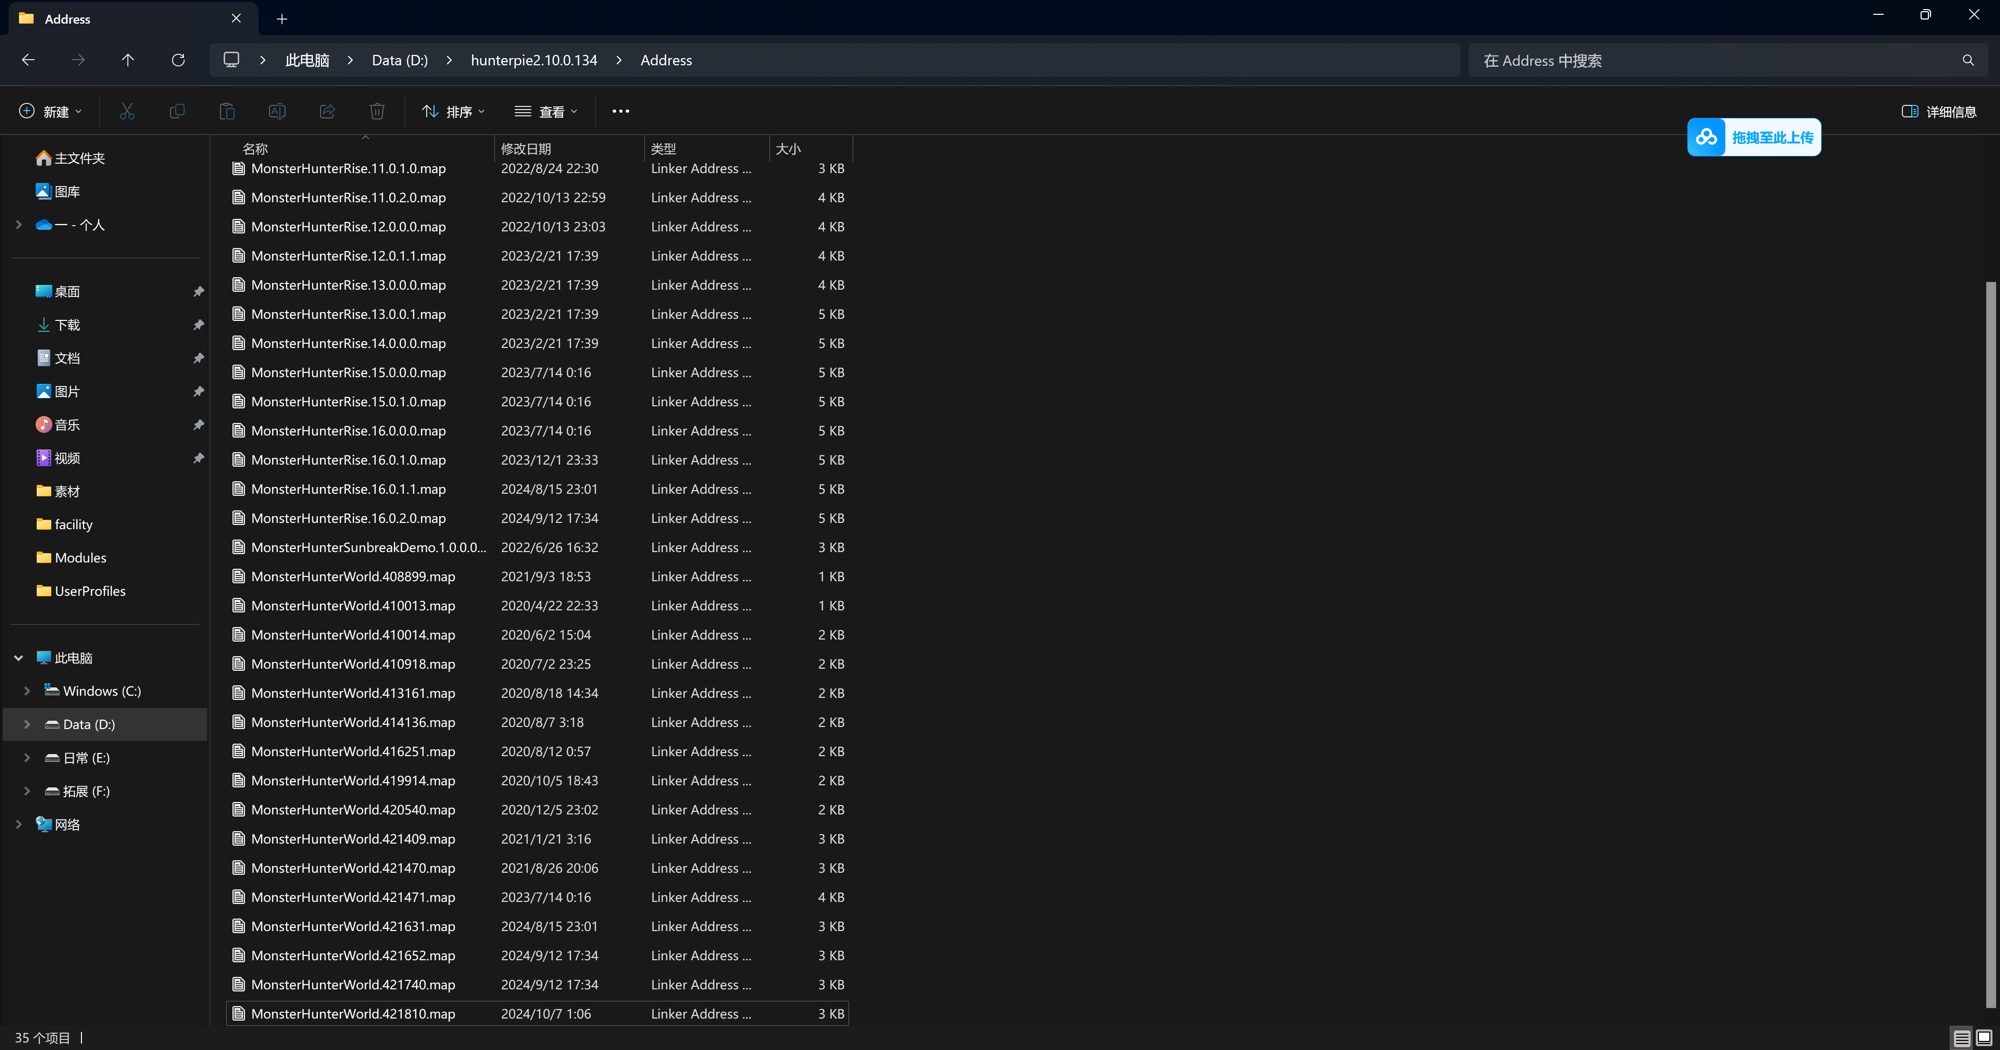Click the Cut scissors icon
This screenshot has height=1050, width=2000.
coord(127,111)
